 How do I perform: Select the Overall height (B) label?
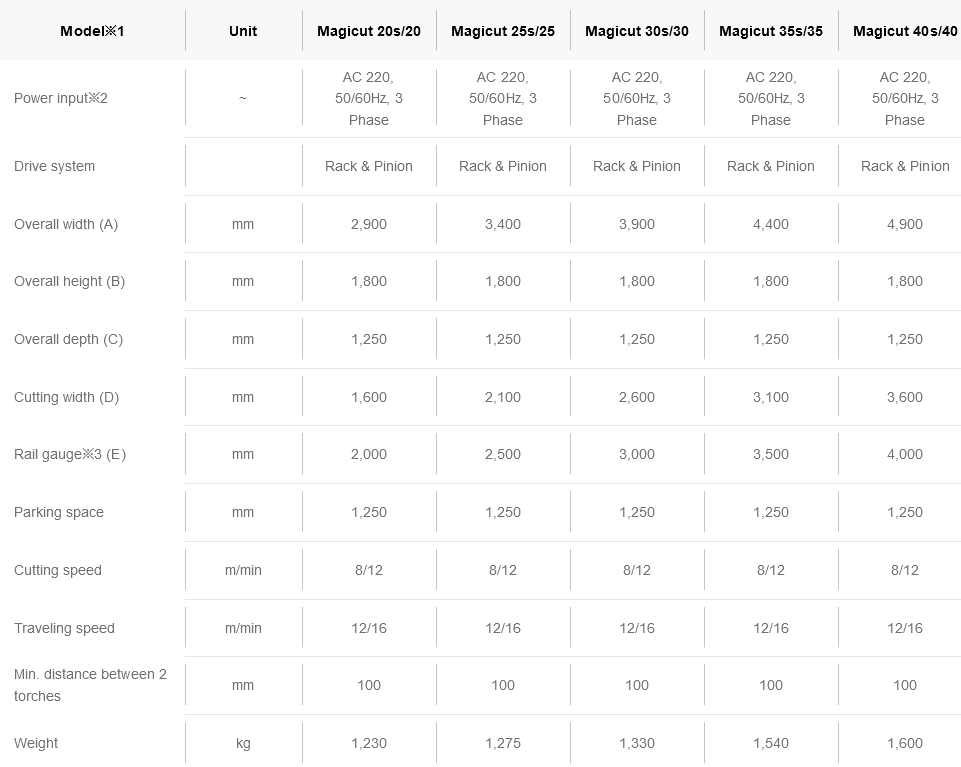click(69, 281)
